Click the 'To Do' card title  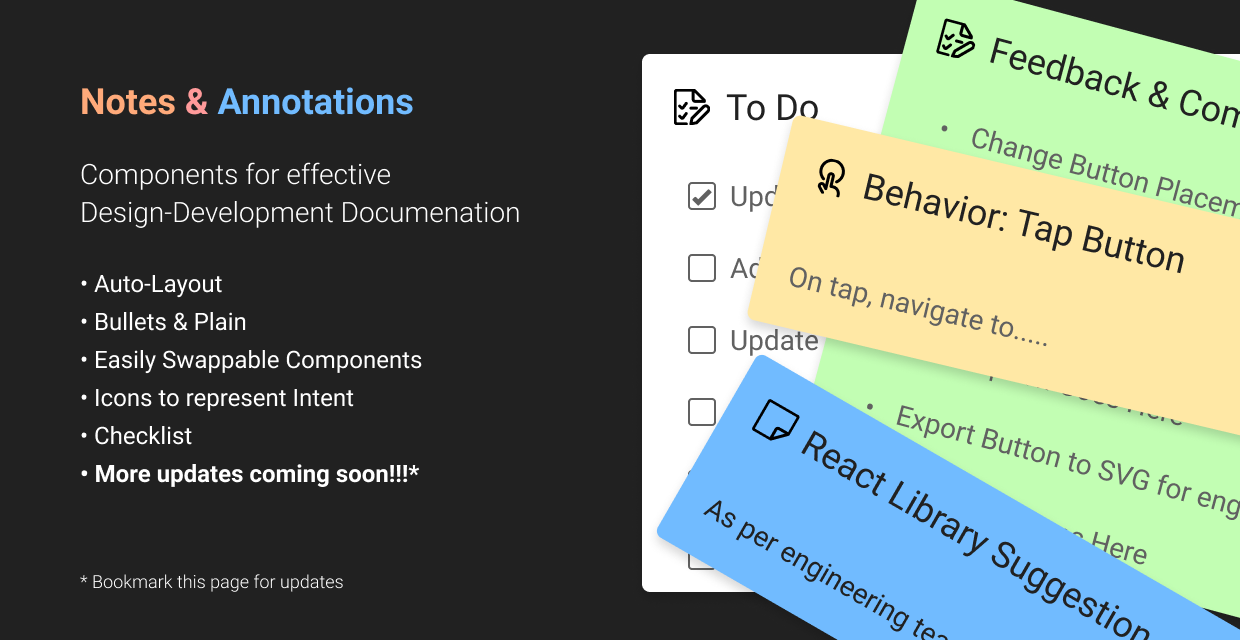pos(772,108)
